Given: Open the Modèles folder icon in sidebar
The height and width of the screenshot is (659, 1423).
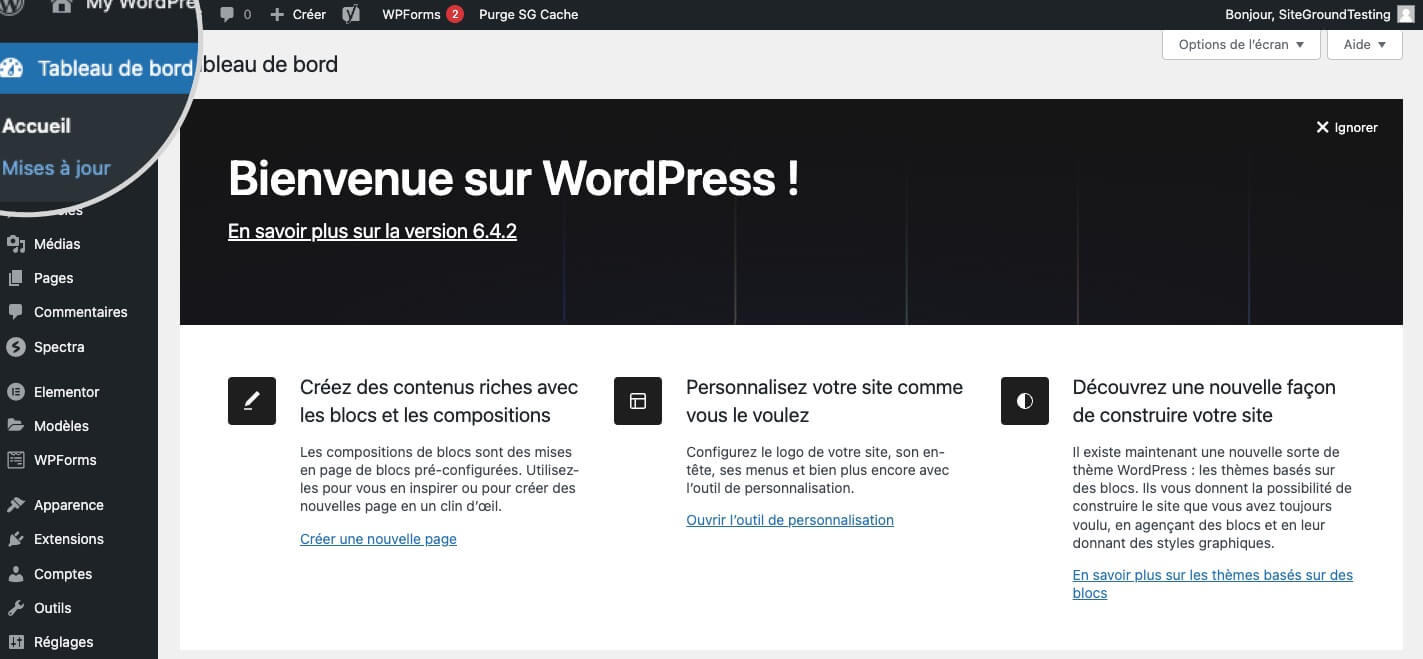Looking at the screenshot, I should [x=15, y=426].
